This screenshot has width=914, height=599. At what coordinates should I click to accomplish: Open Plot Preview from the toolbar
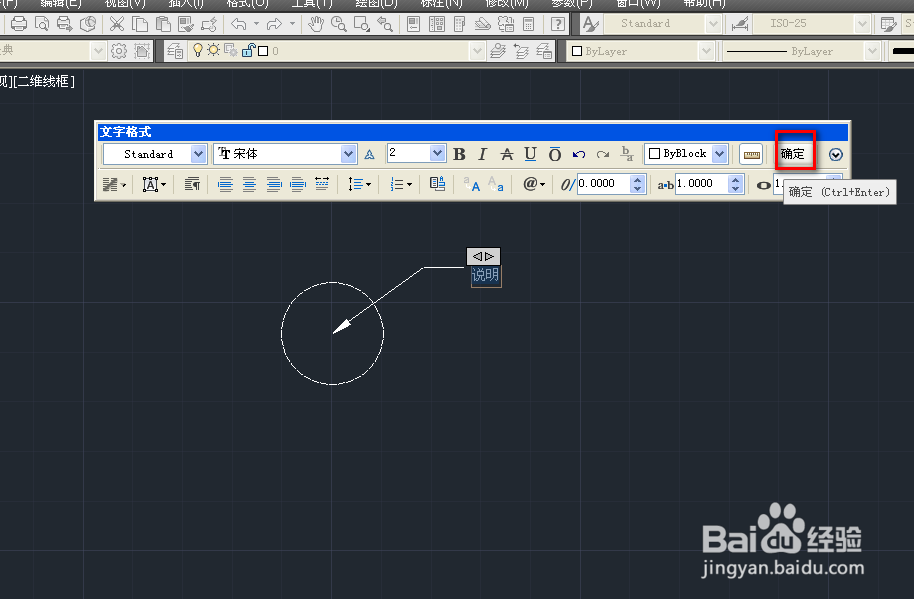click(x=41, y=24)
